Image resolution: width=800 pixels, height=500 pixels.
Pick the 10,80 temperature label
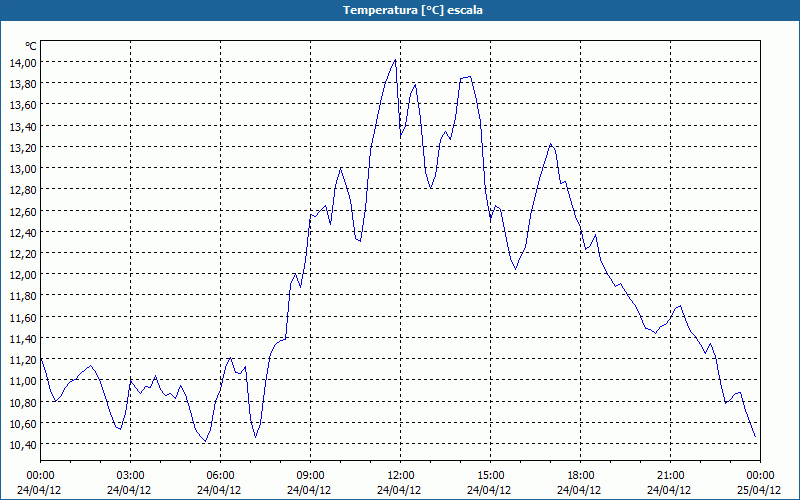[23, 402]
